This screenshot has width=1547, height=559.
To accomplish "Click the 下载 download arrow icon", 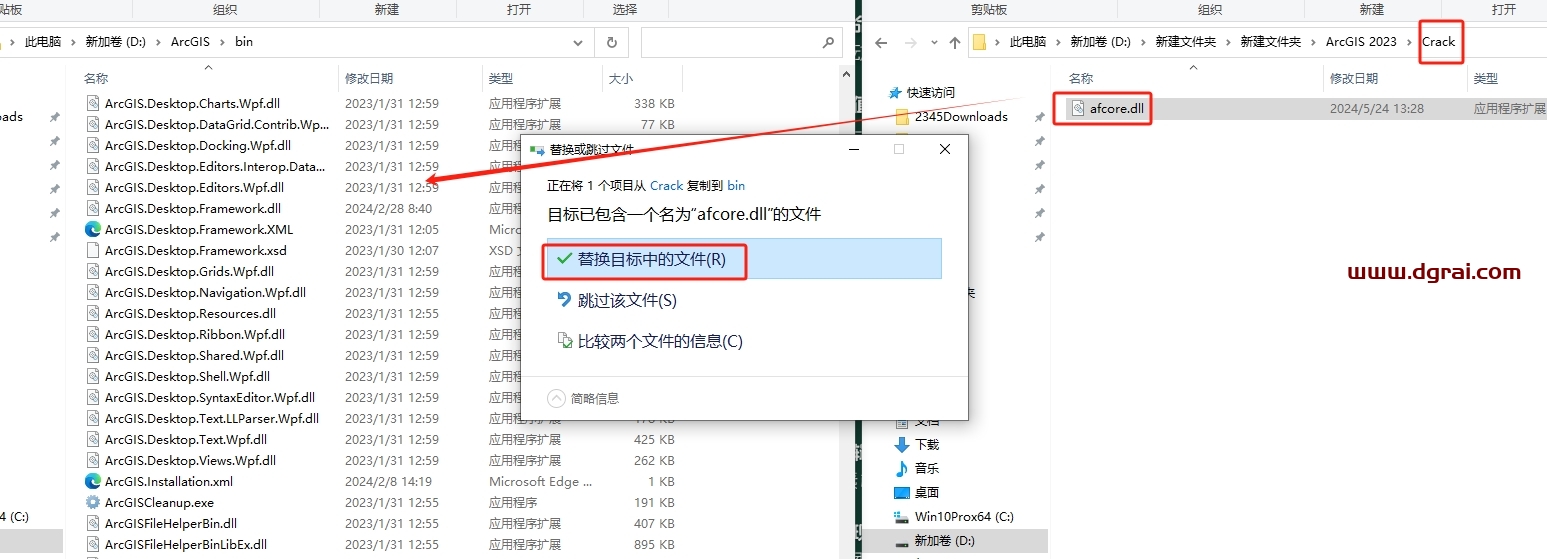I will click(902, 444).
